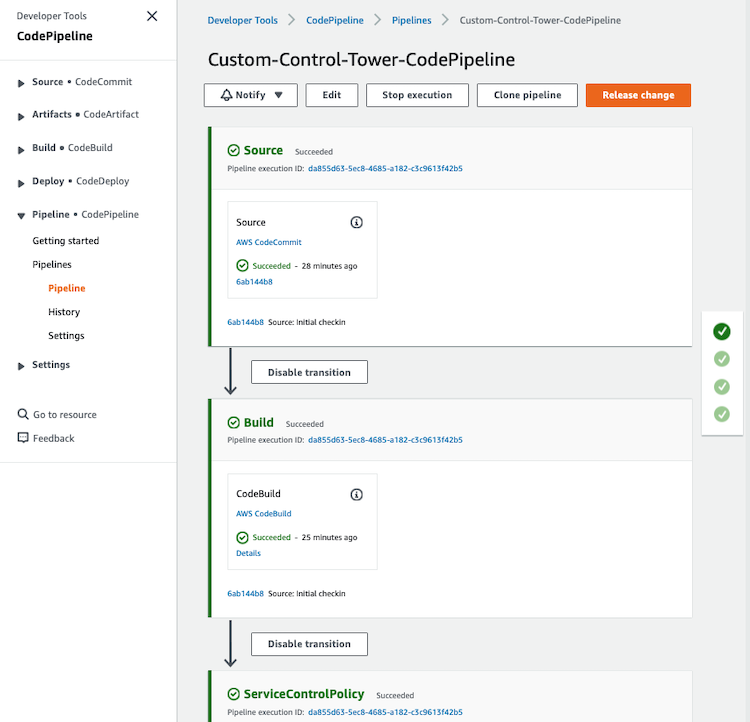The width and height of the screenshot is (750, 722).
Task: Go to CodePipeline breadcrumb
Action: coord(335,20)
